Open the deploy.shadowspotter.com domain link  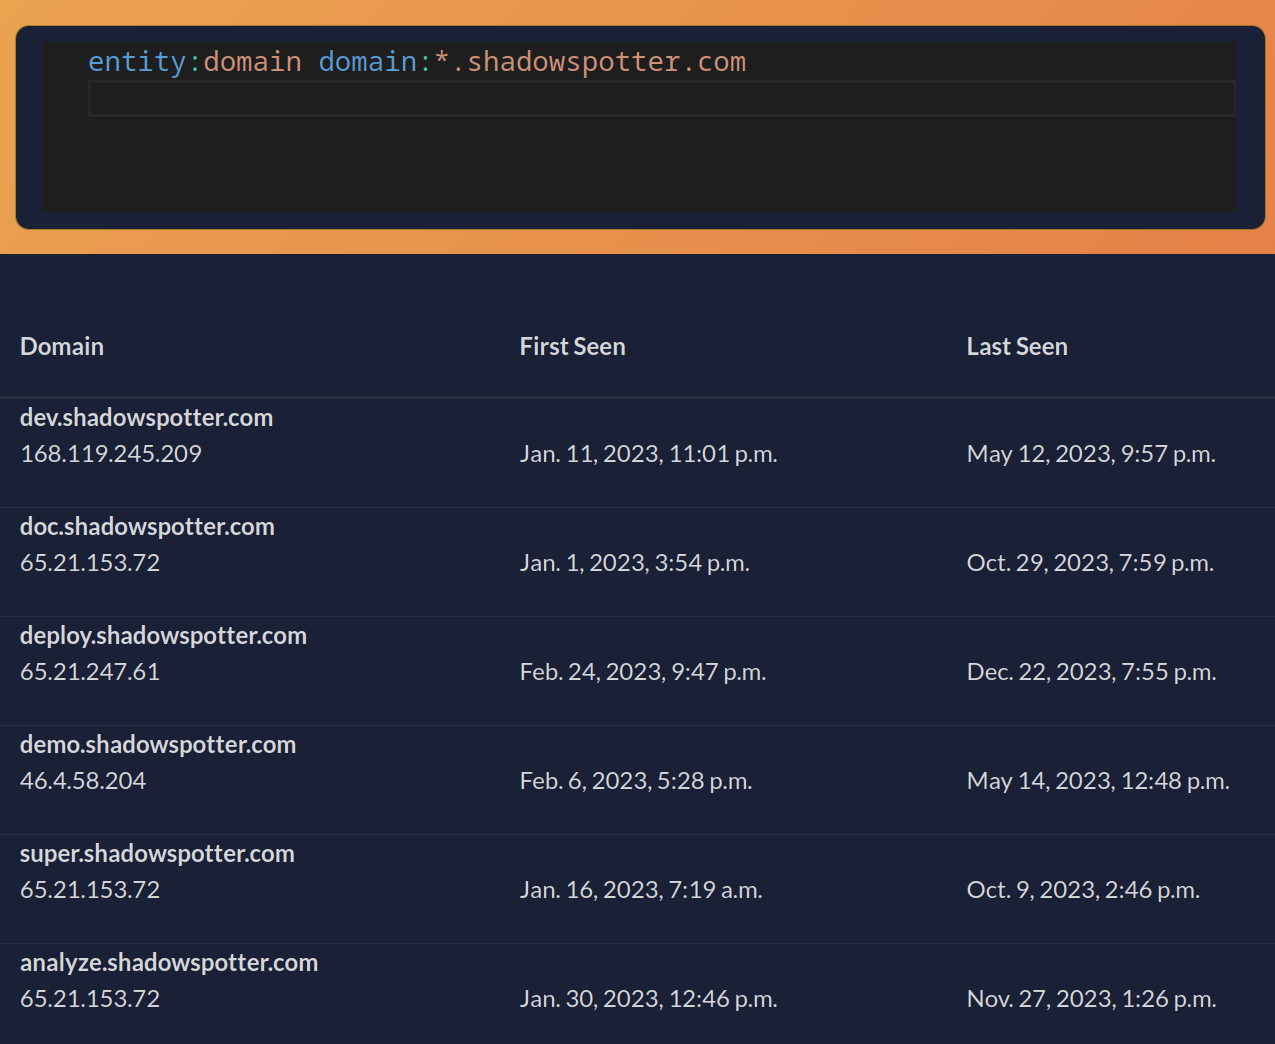[x=163, y=636]
